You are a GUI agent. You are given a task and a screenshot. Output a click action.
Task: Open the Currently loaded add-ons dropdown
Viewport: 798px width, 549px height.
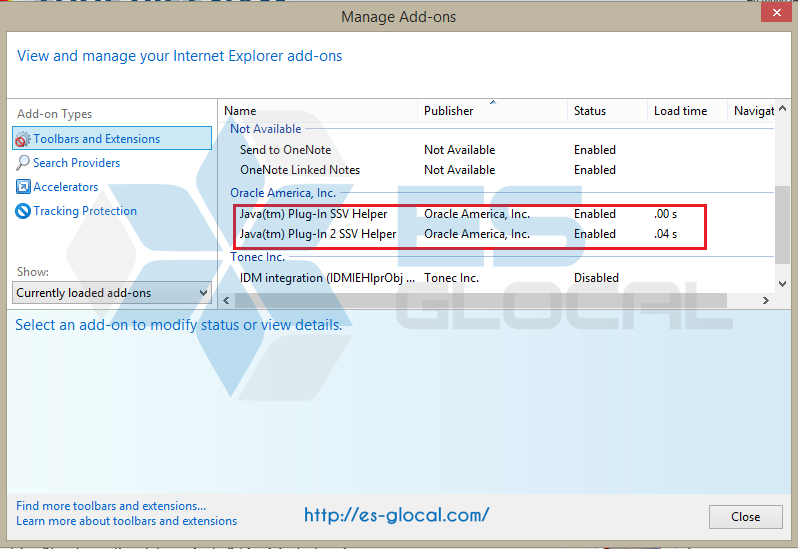(x=111, y=293)
